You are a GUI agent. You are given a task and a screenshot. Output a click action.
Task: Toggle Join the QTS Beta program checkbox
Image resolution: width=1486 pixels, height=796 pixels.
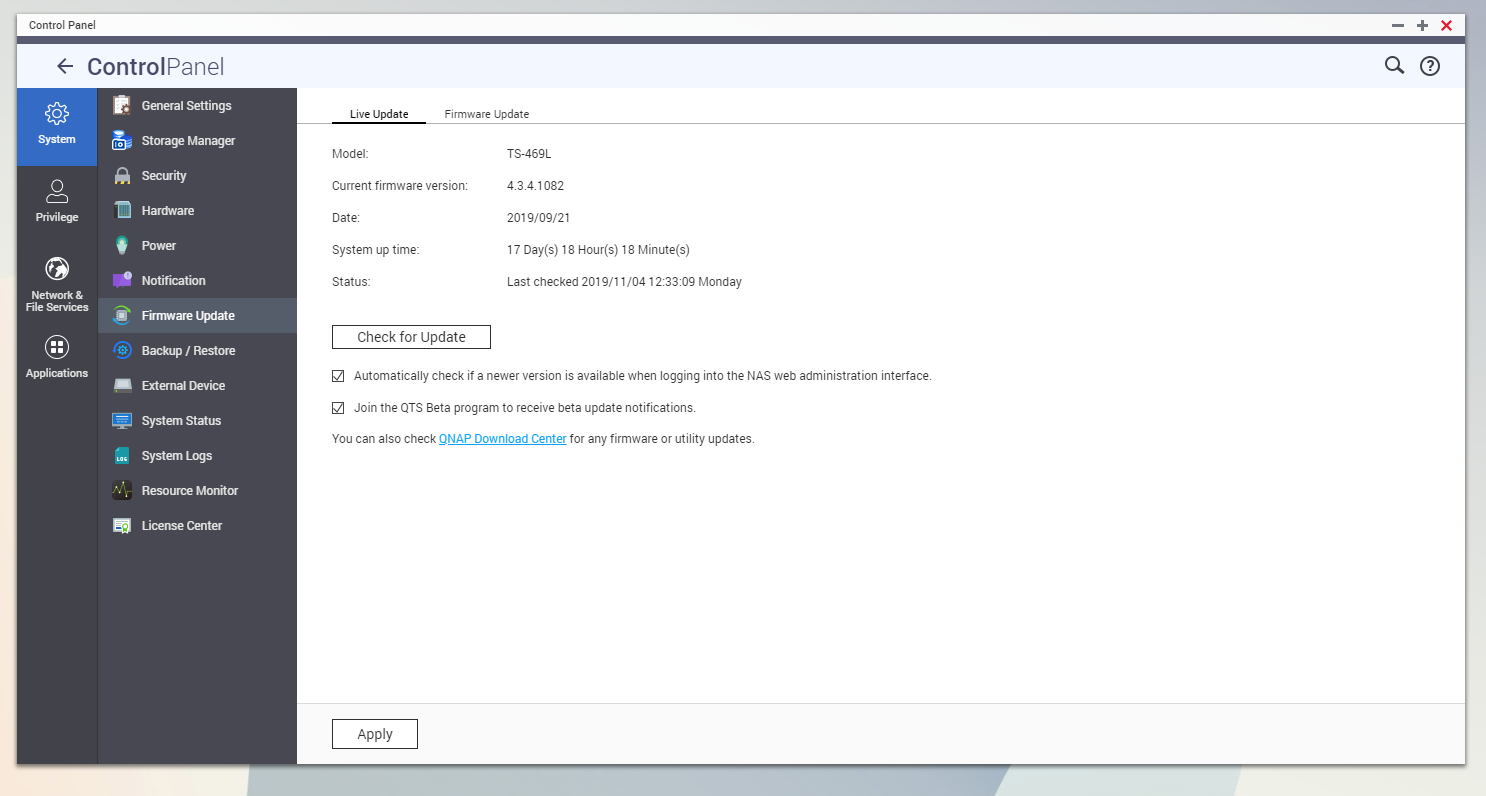click(x=338, y=408)
